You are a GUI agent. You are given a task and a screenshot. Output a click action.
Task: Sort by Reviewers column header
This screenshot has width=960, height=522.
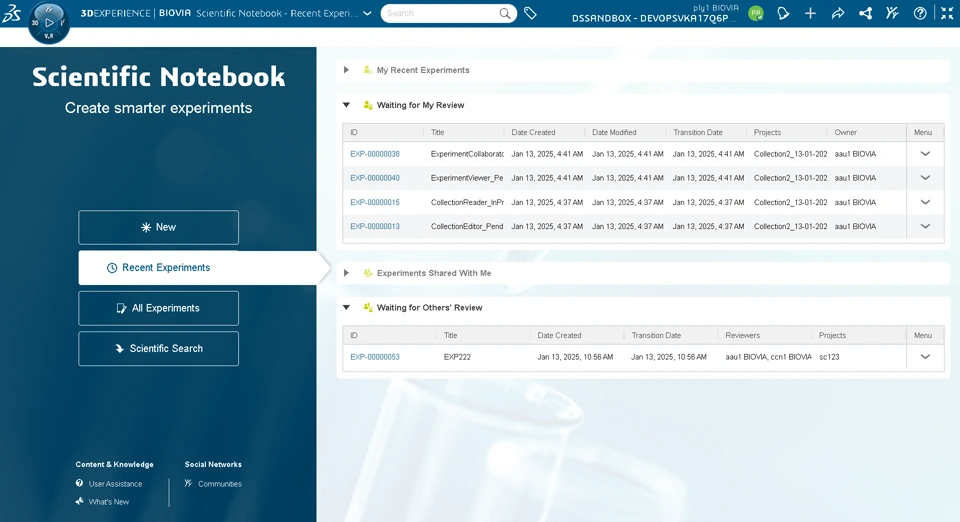pyautogui.click(x=742, y=335)
